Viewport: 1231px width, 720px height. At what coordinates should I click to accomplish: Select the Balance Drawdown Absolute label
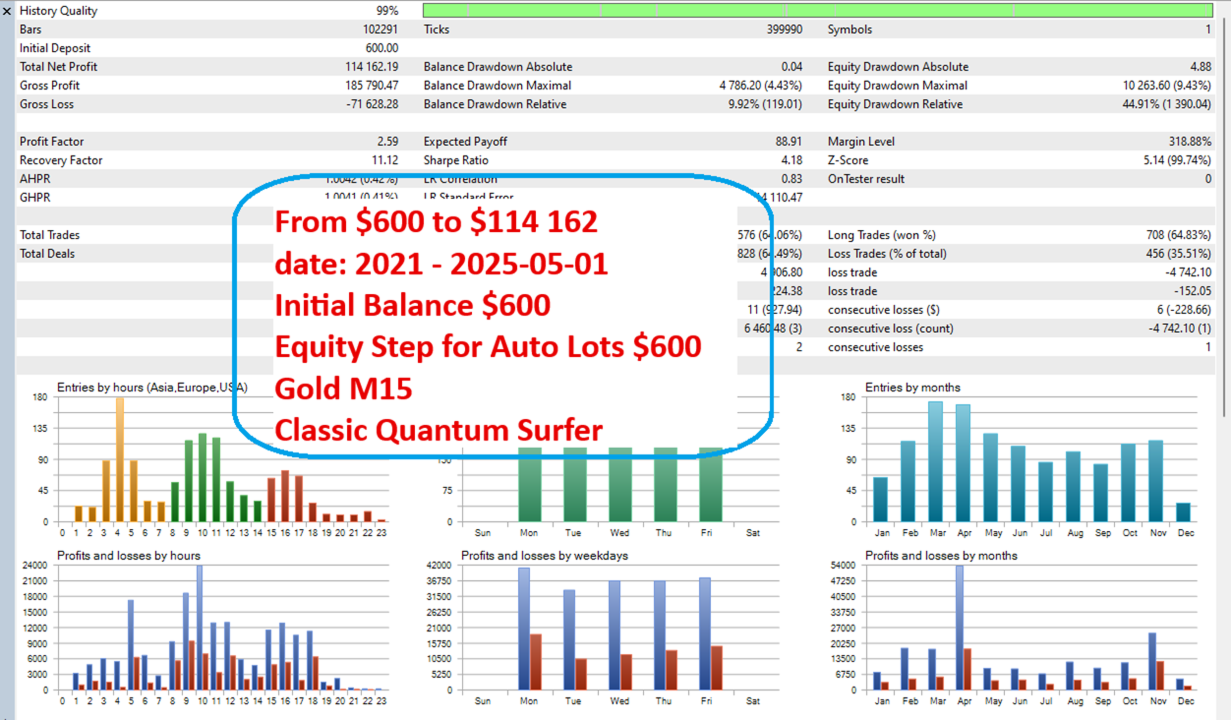pos(498,67)
